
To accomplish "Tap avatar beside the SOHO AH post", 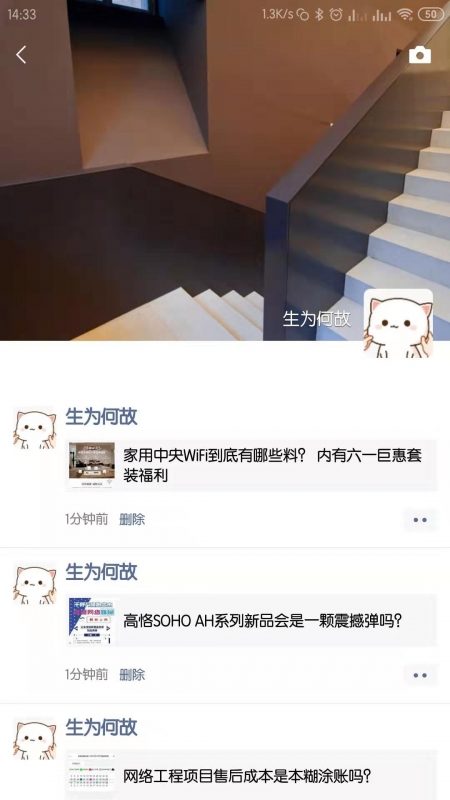I will tap(34, 583).
